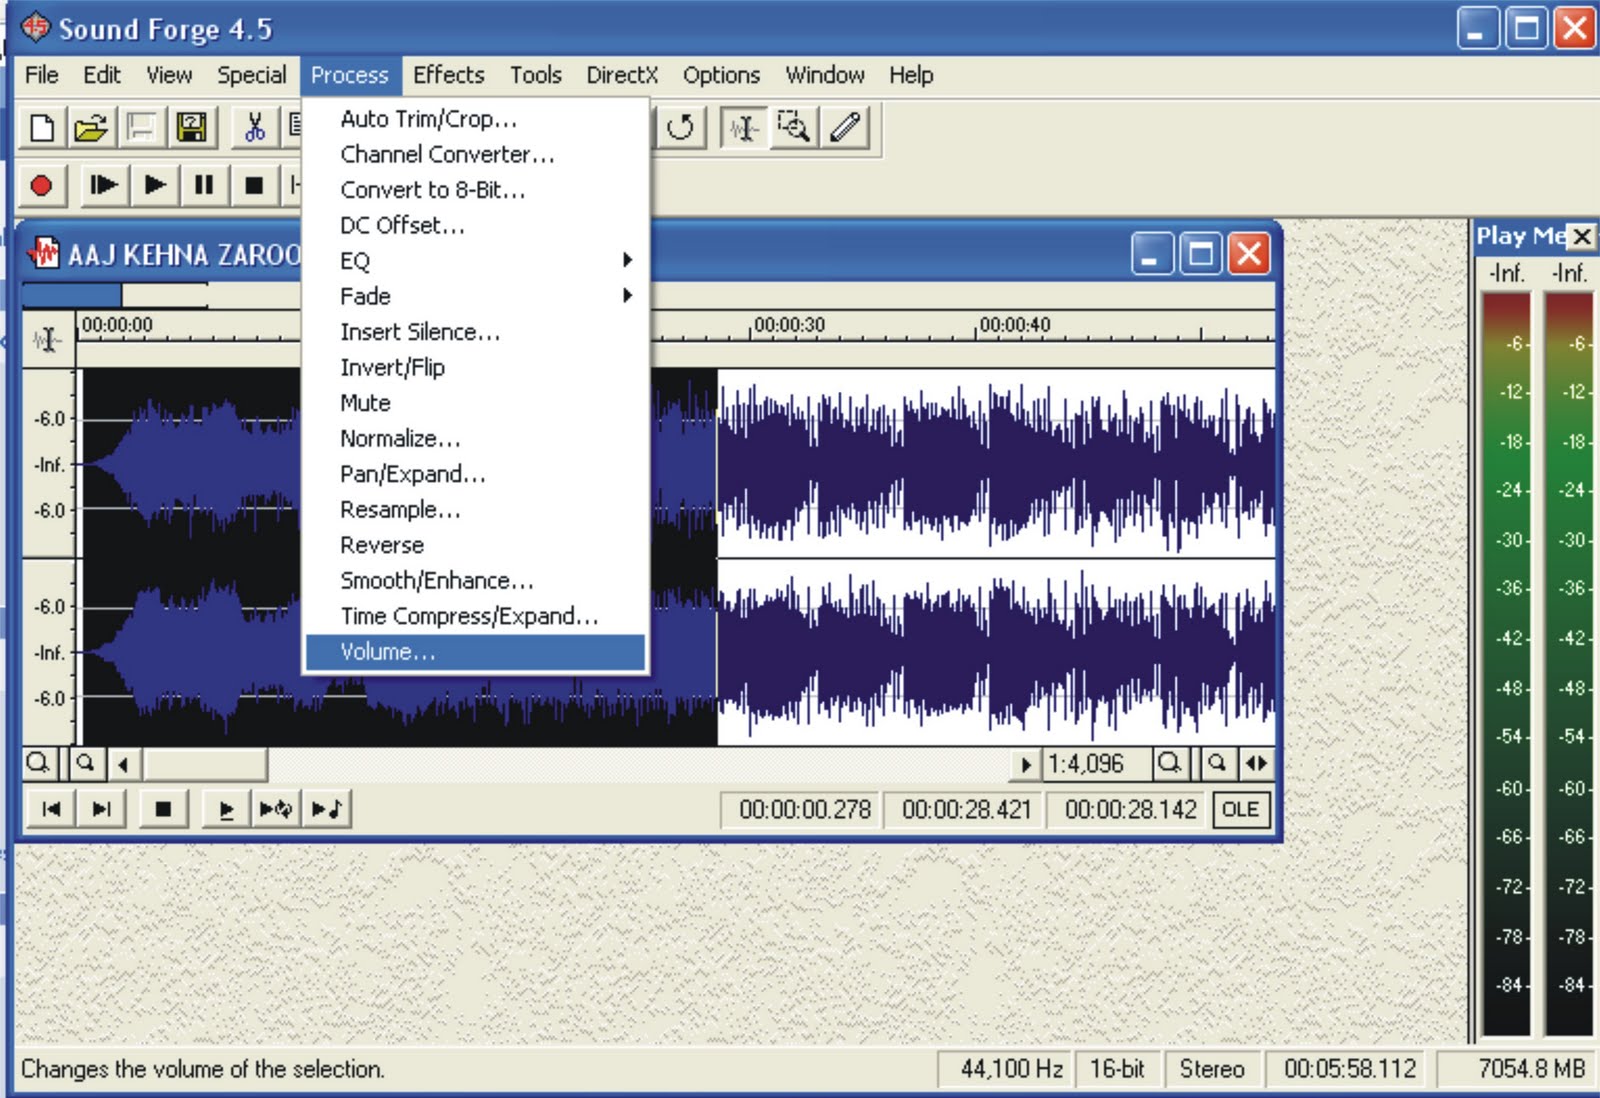
Task: Choose Reverse from the Process menu
Action: [476, 545]
